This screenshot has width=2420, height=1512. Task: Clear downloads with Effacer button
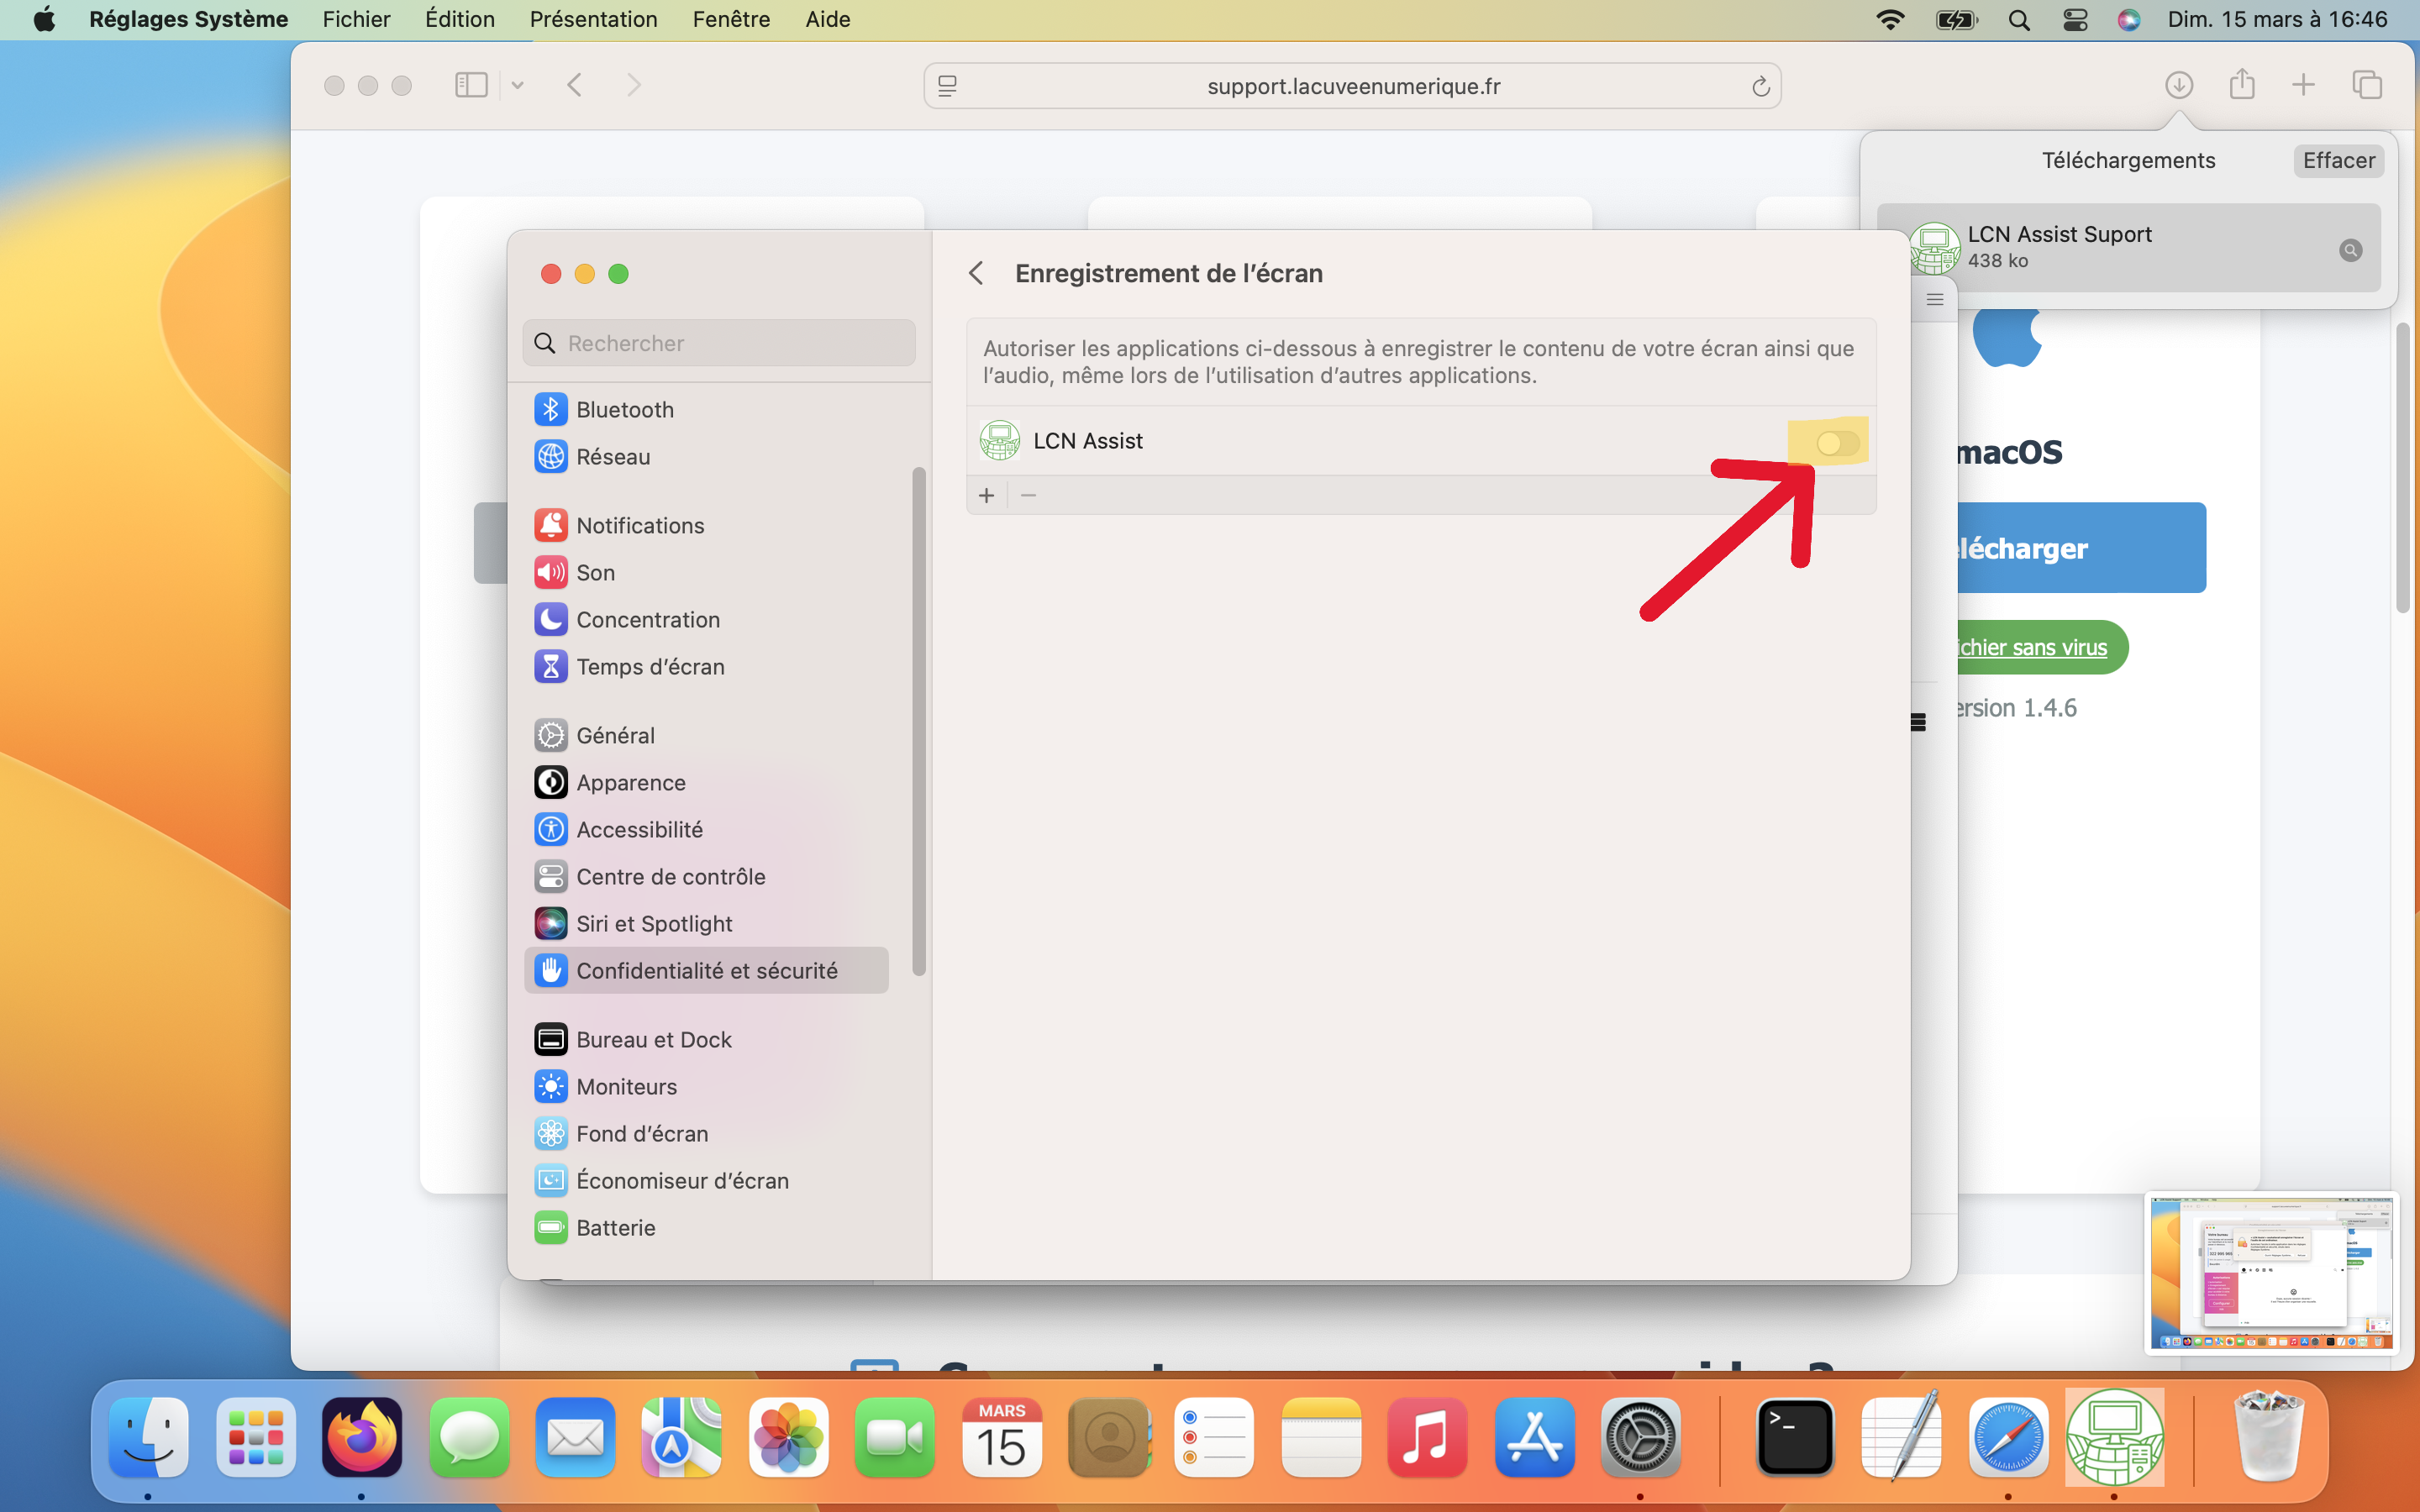[2338, 160]
